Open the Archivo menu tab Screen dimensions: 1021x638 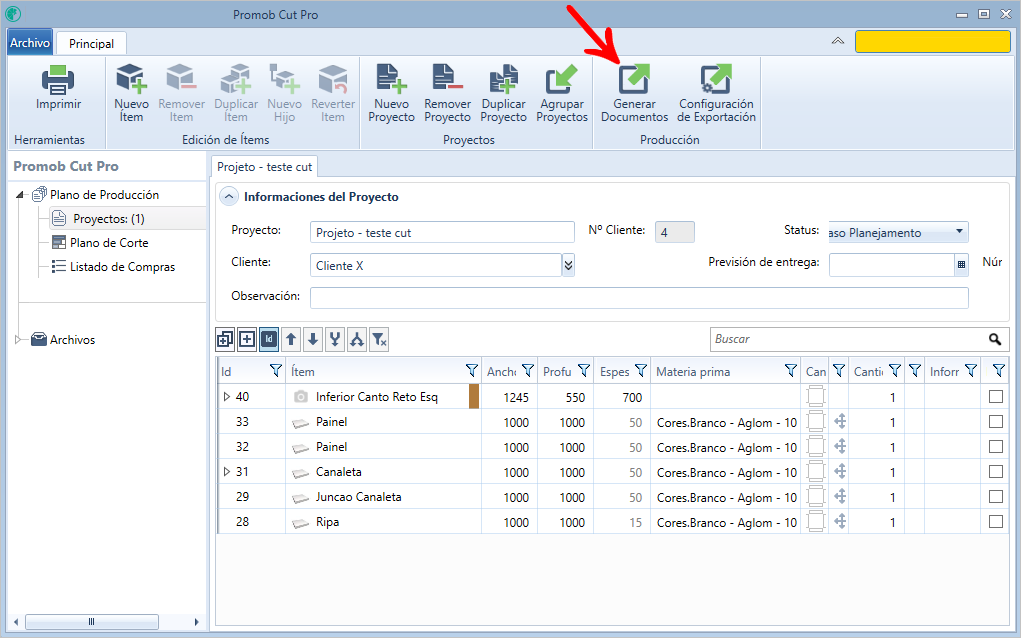tap(30, 42)
